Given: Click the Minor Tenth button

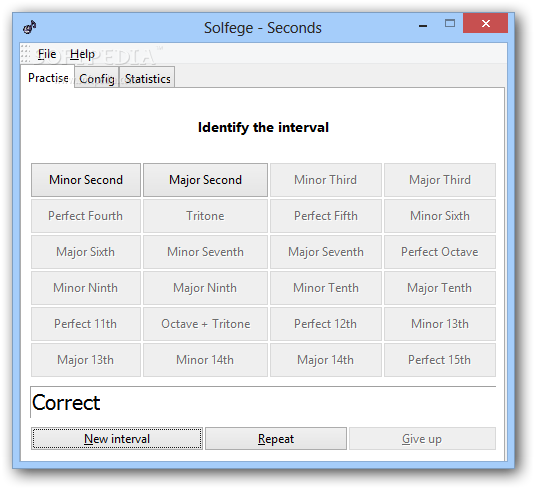Looking at the screenshot, I should 326,288.
